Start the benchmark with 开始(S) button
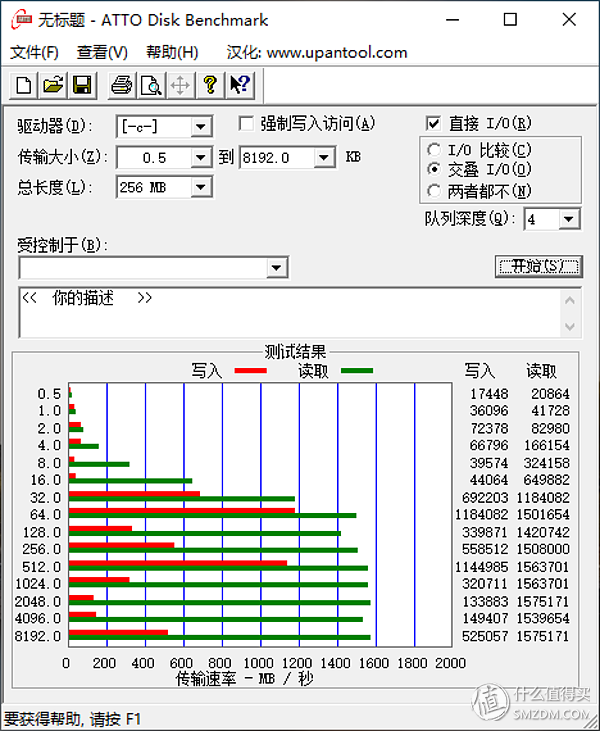The image size is (600, 731). (538, 266)
